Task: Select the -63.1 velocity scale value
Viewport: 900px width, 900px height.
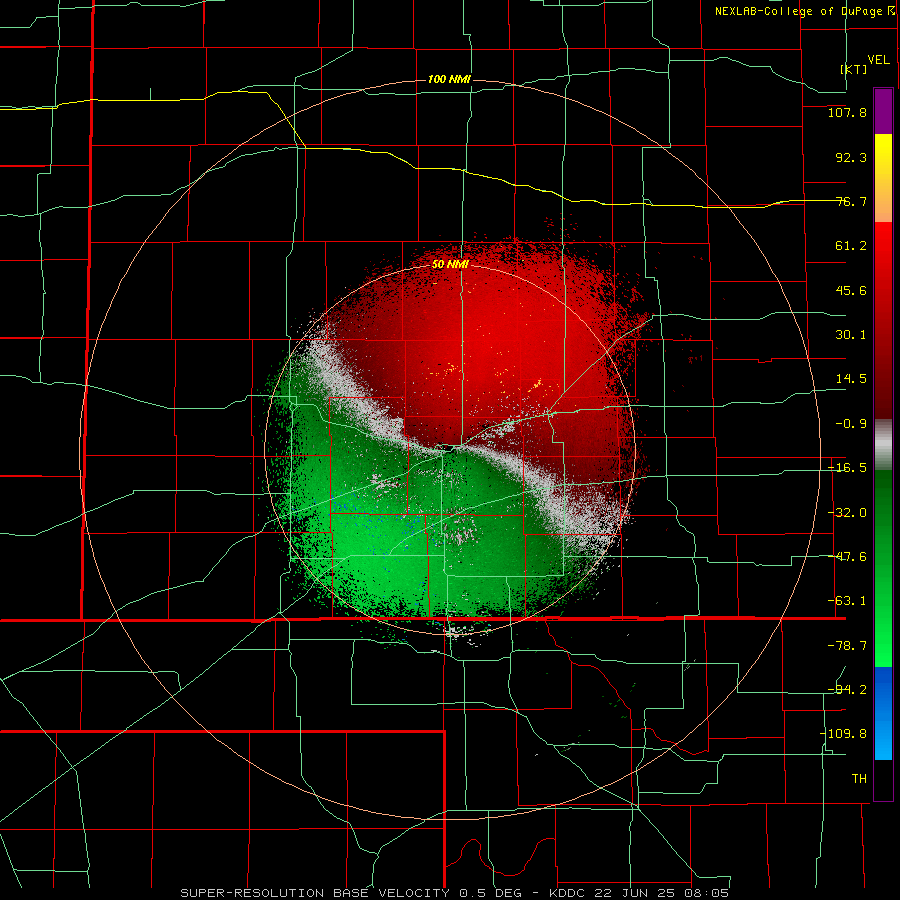Action: 847,601
